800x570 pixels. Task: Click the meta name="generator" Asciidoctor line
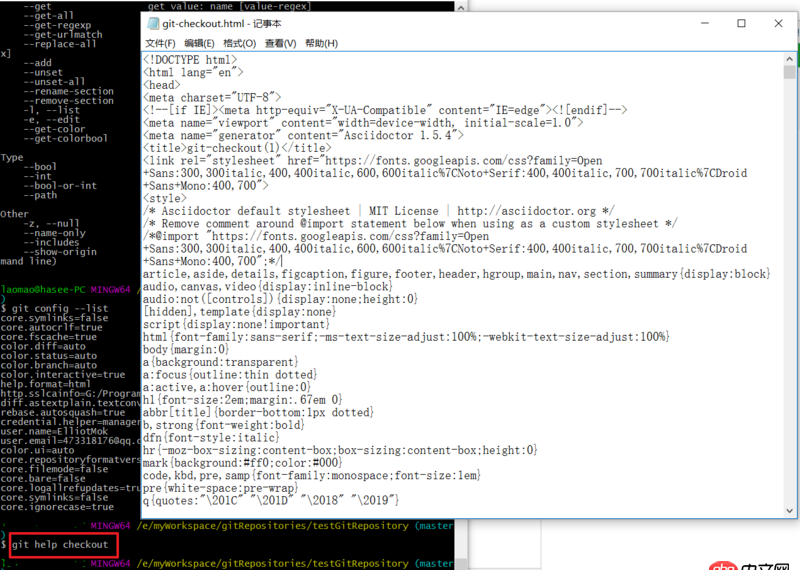pyautogui.click(x=303, y=135)
